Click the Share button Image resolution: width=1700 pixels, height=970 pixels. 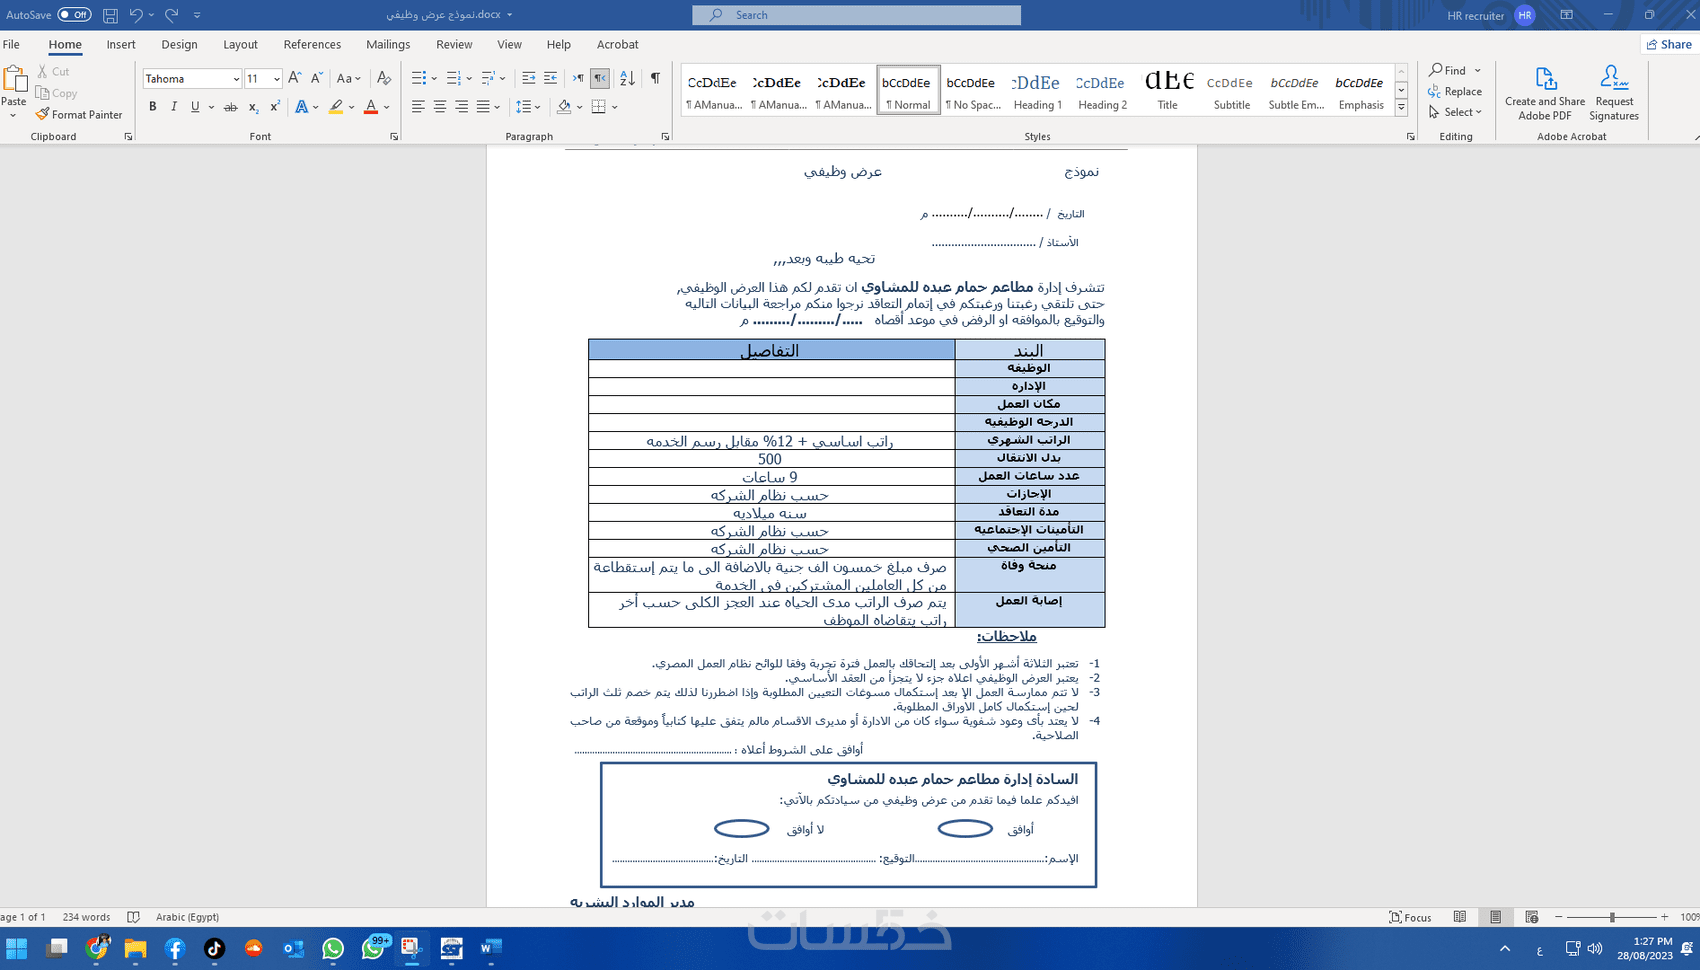tap(1669, 44)
